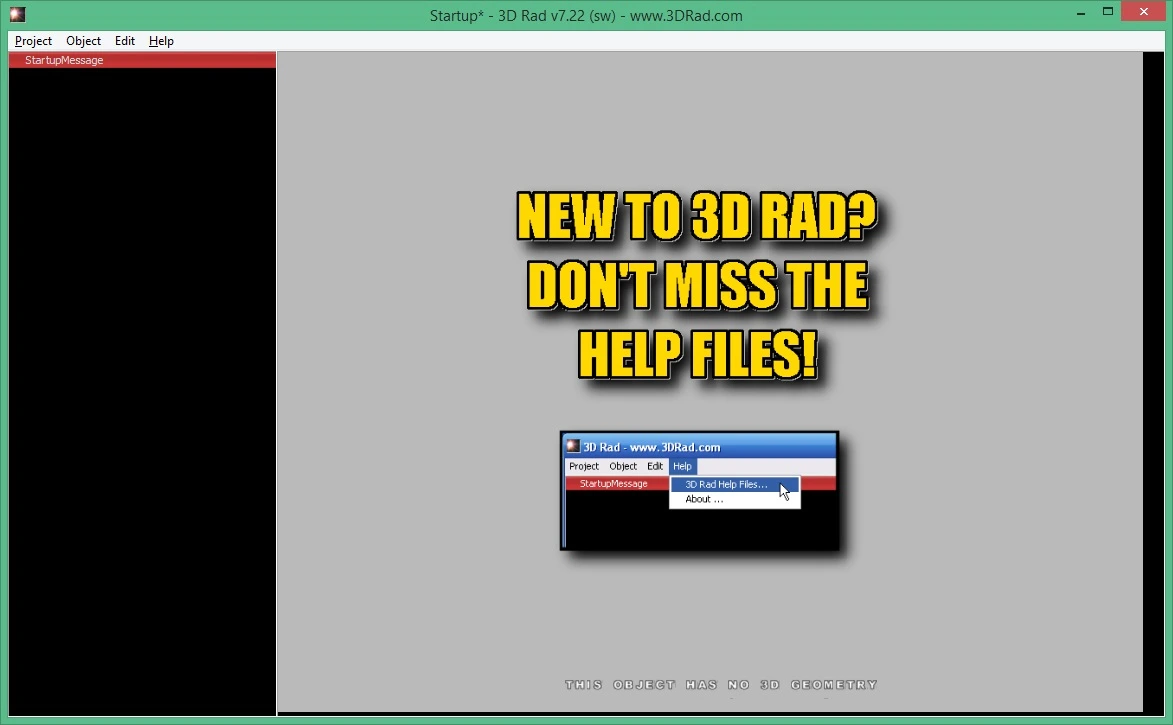Image resolution: width=1173 pixels, height=725 pixels.
Task: Click highlighted Help inside the tutorial image
Action: [682, 466]
